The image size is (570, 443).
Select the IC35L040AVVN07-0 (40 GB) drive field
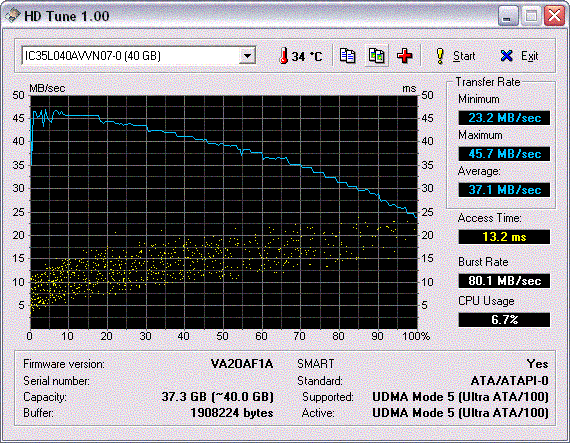tap(139, 56)
